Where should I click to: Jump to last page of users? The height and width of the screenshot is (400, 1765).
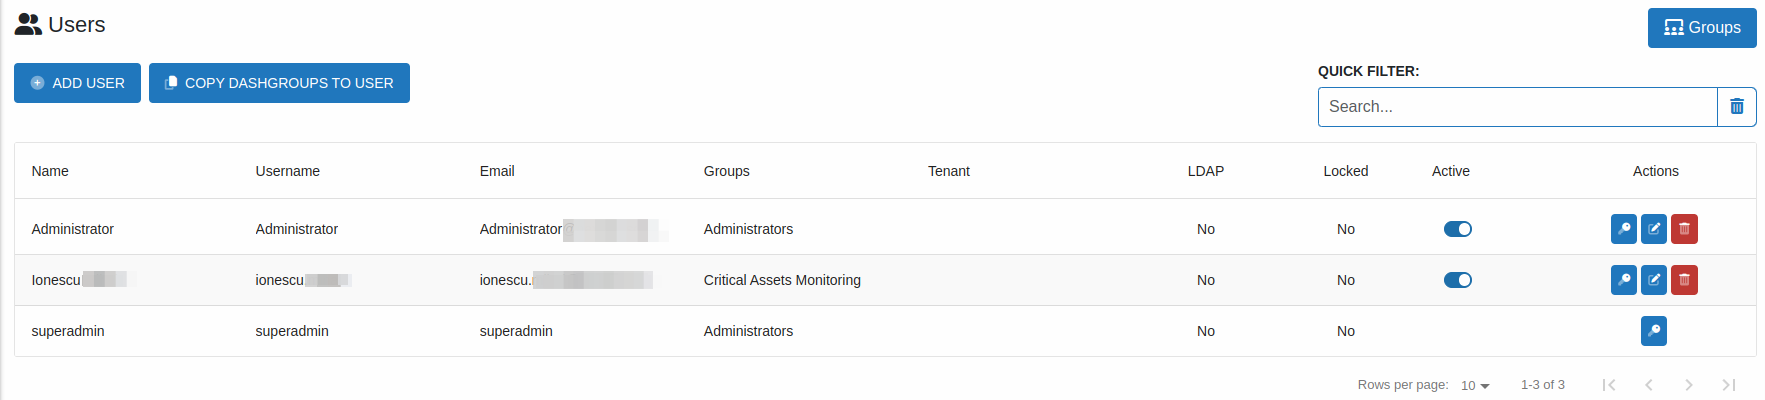(x=1728, y=385)
